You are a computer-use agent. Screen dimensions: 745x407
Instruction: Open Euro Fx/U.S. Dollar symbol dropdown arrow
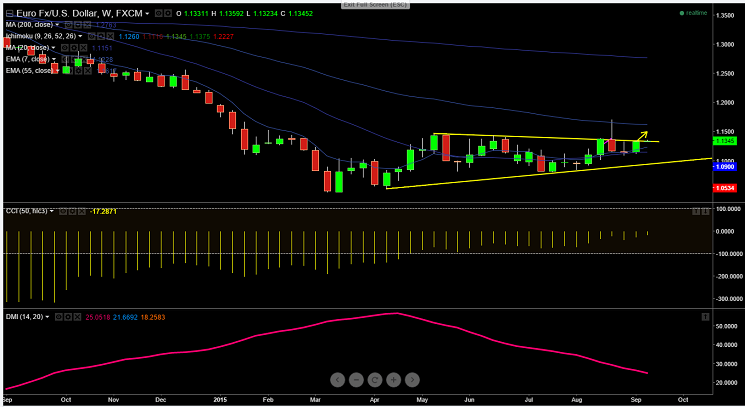click(147, 14)
